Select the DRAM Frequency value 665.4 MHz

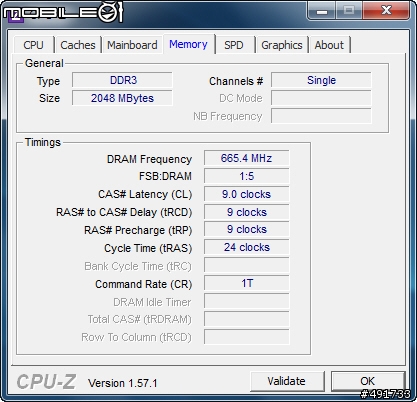point(247,158)
